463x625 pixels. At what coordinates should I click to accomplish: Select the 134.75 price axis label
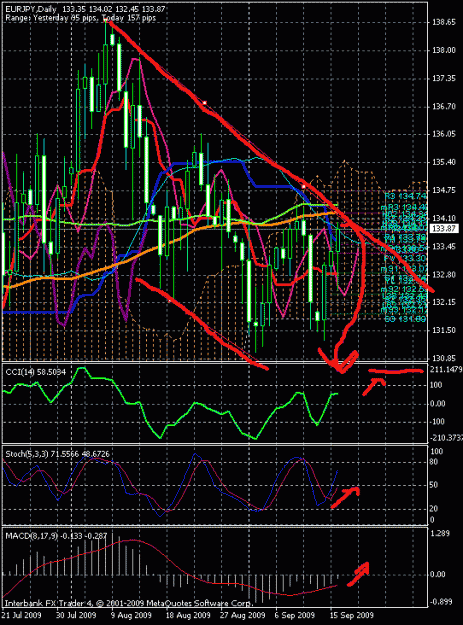pyautogui.click(x=443, y=191)
